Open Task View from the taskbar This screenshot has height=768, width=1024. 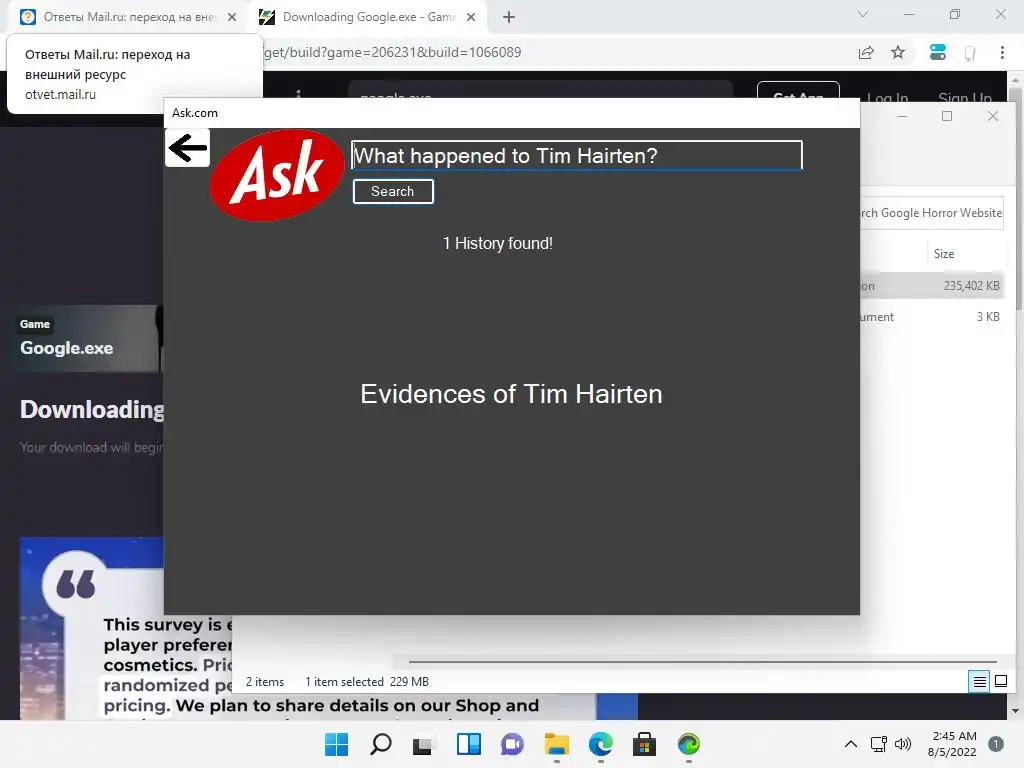pos(423,744)
